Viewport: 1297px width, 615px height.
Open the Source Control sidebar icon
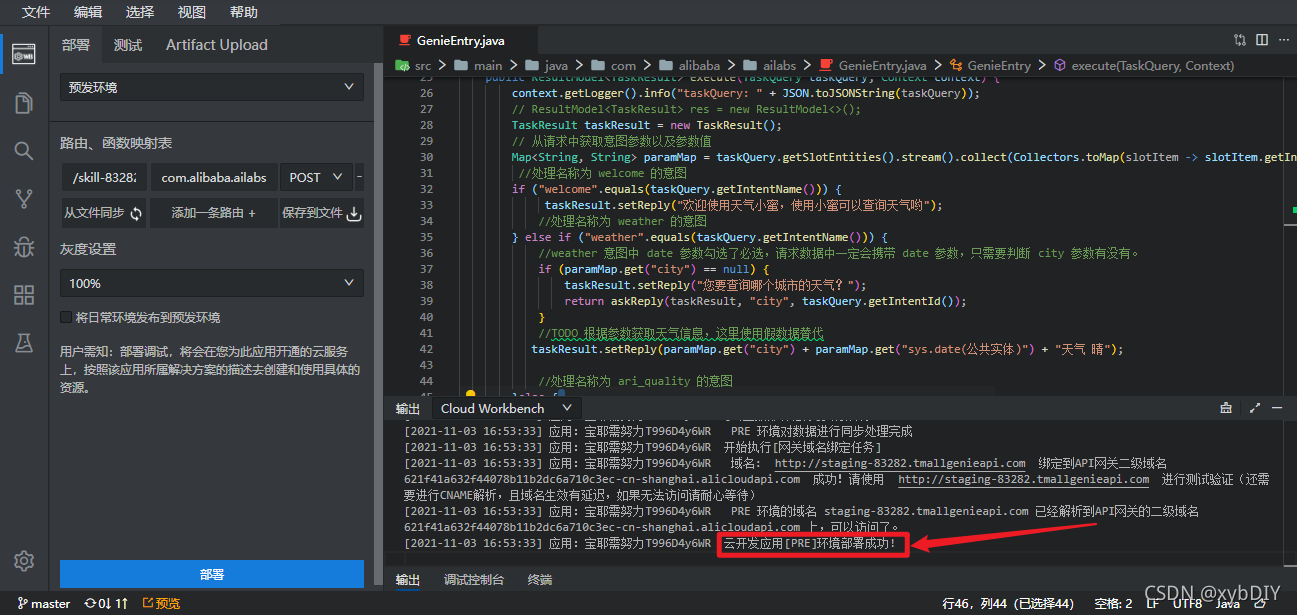[24, 199]
